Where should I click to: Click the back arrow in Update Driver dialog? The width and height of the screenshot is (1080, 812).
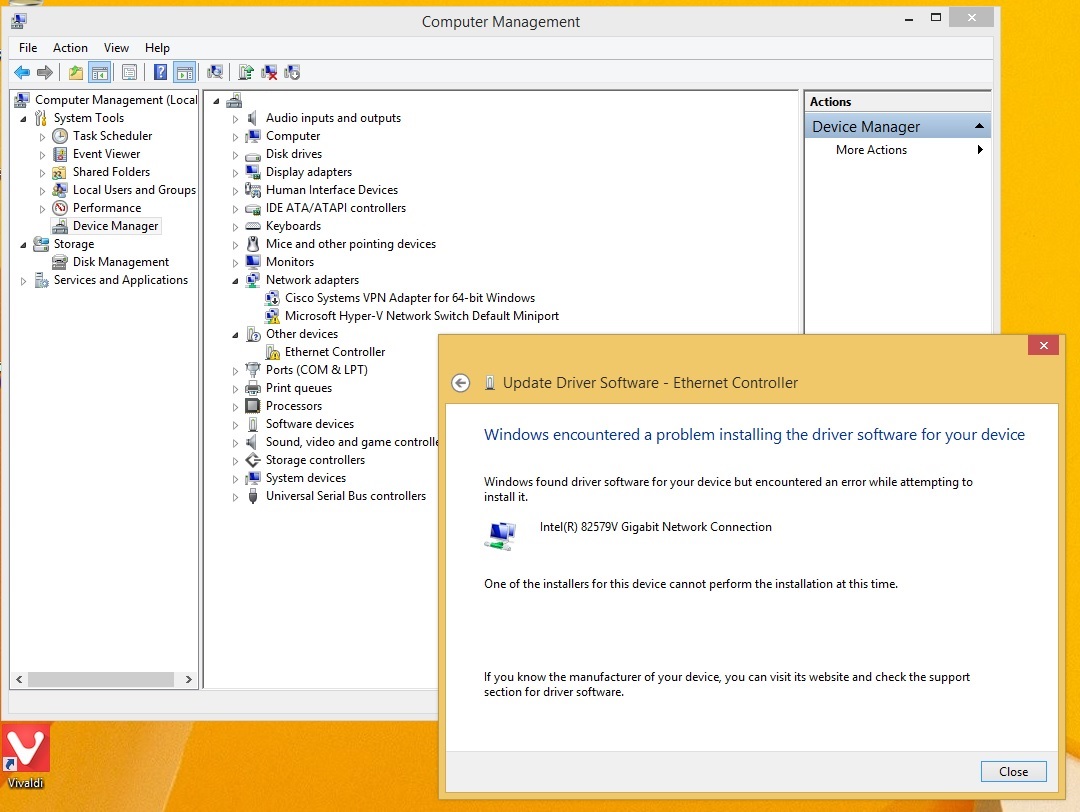coord(461,383)
